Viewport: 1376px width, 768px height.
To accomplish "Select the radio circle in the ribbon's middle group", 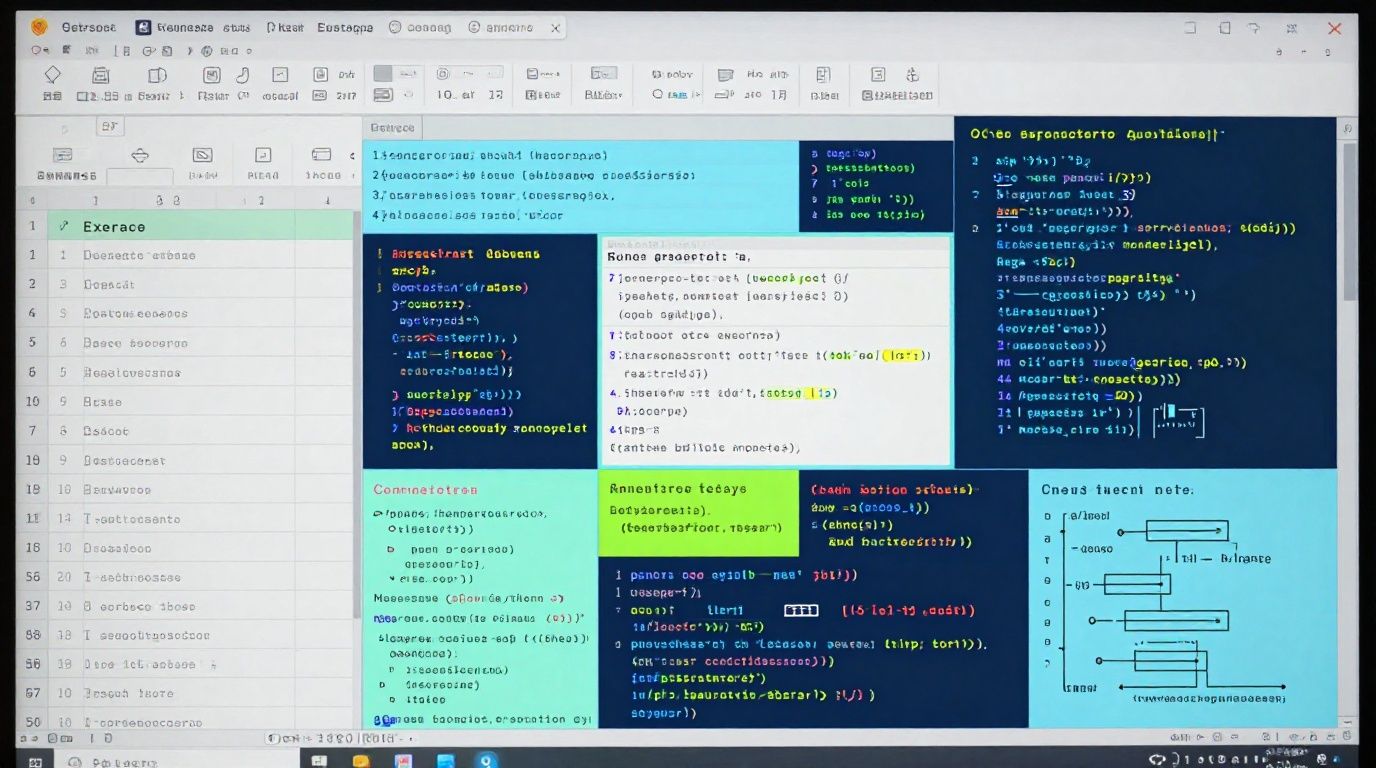I will pyautogui.click(x=658, y=95).
